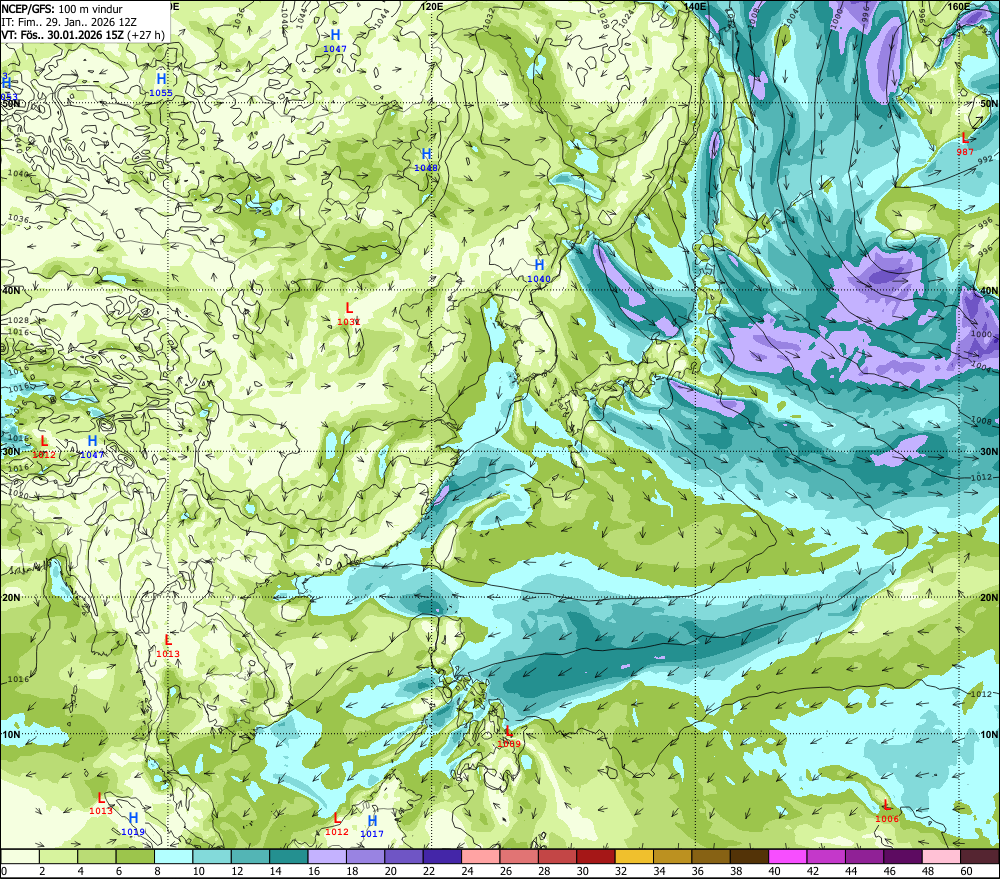Click the H 1019 high pressure marker
The width and height of the screenshot is (1000, 879).
click(x=133, y=824)
